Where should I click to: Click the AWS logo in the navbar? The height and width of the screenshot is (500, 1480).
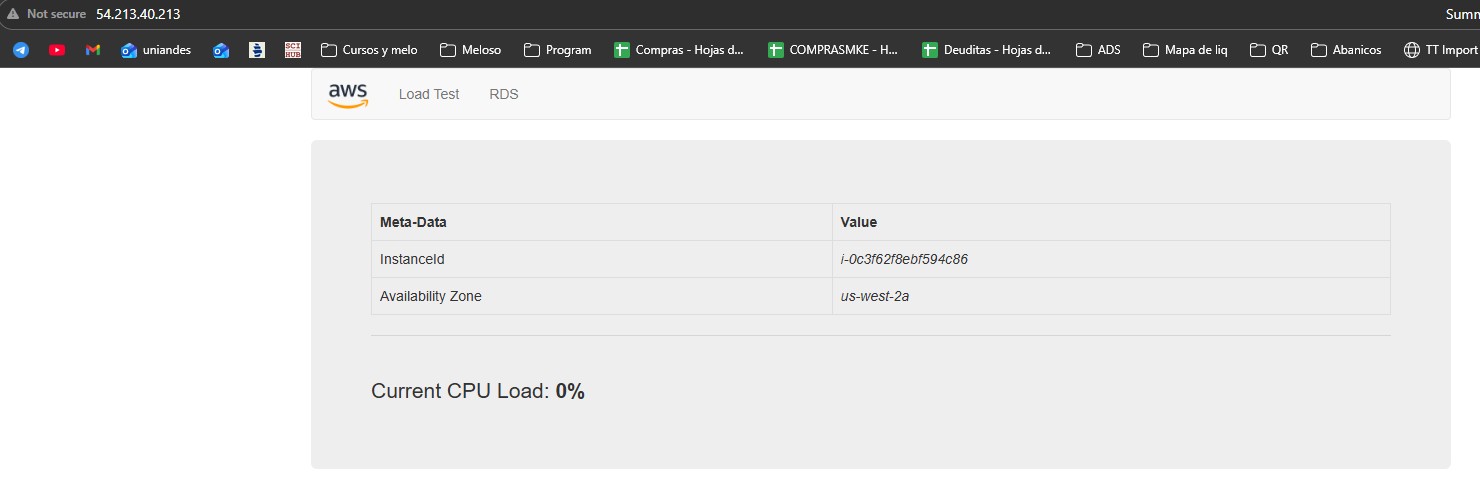tap(348, 94)
